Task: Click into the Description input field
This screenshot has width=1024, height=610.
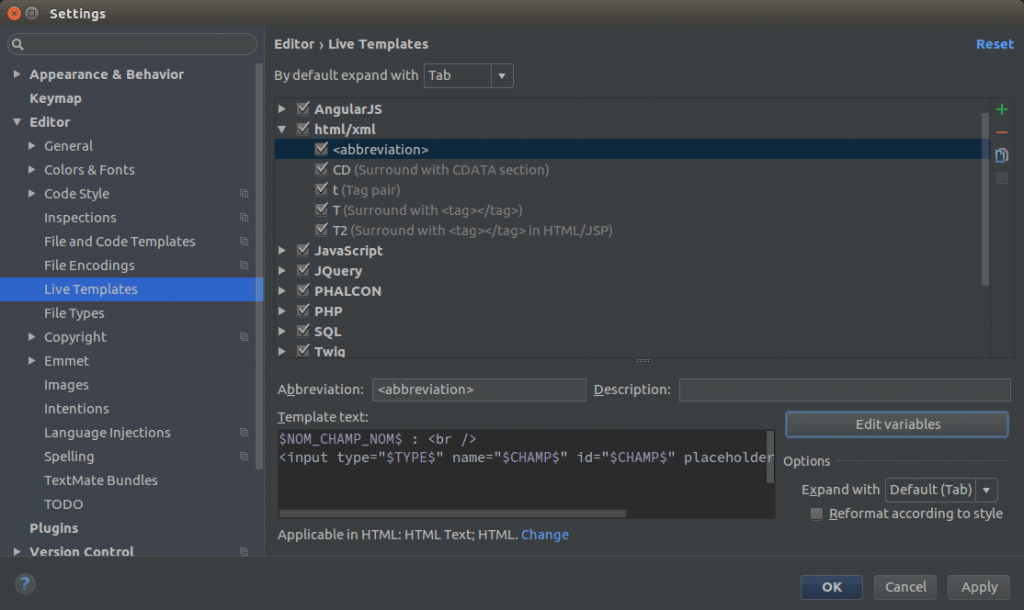Action: pos(844,390)
